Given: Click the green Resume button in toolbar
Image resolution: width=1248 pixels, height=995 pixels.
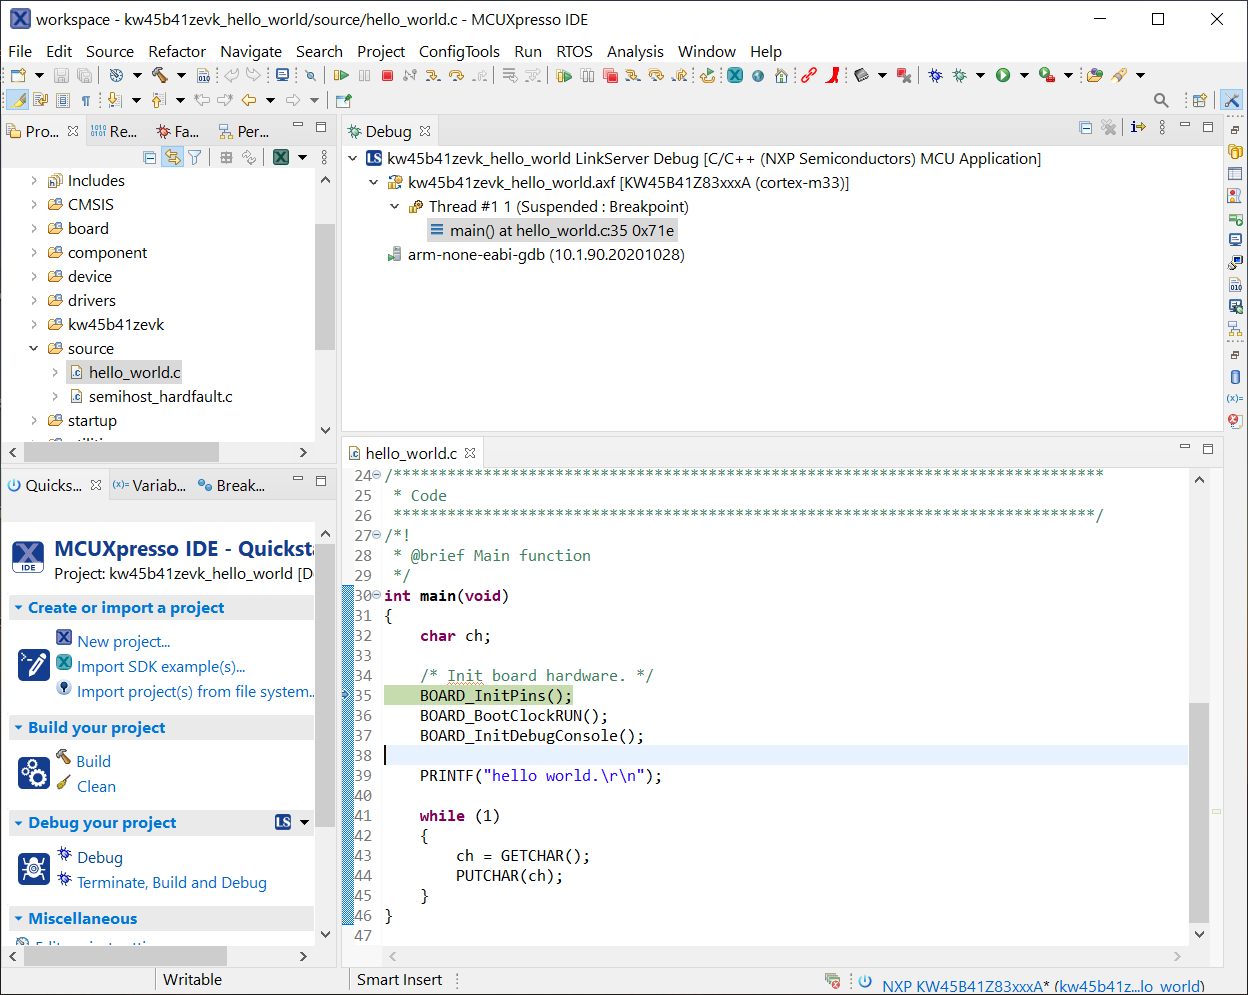Looking at the screenshot, I should pos(341,76).
